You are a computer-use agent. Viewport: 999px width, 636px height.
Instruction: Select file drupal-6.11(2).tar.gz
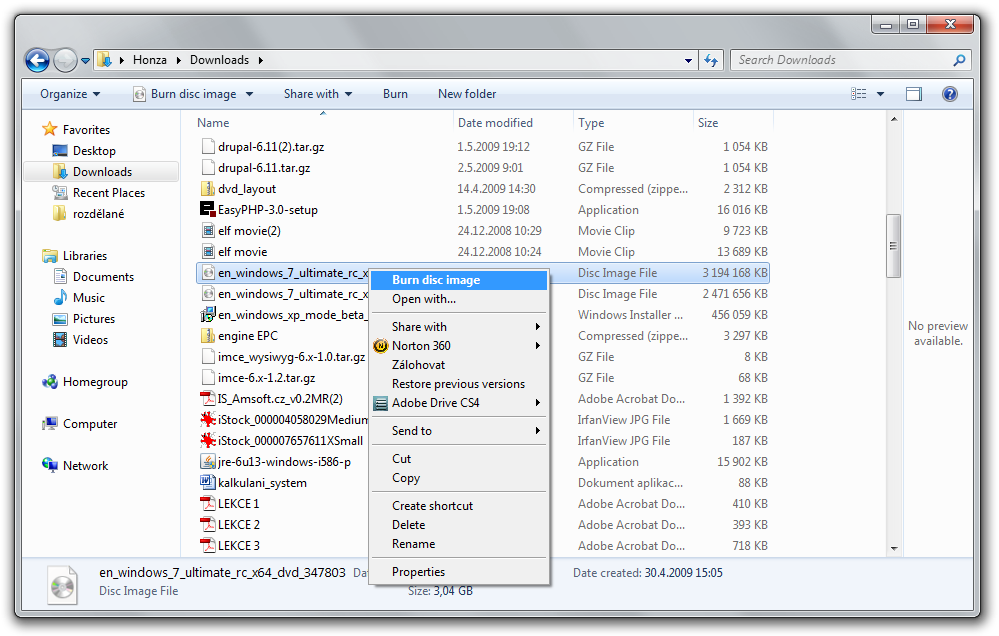(x=271, y=147)
